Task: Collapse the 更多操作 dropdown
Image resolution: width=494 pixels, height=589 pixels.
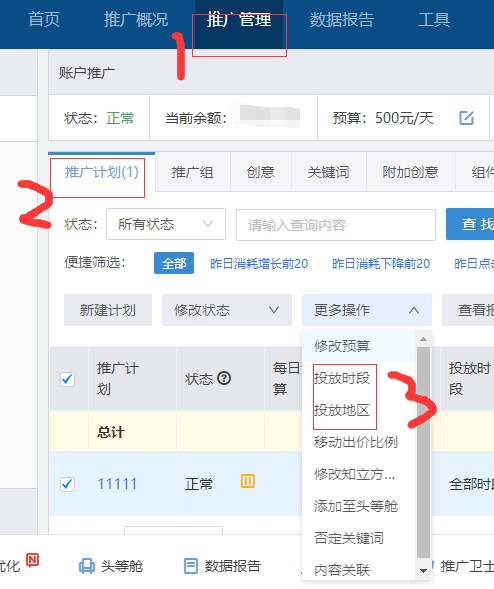Action: [x=367, y=310]
